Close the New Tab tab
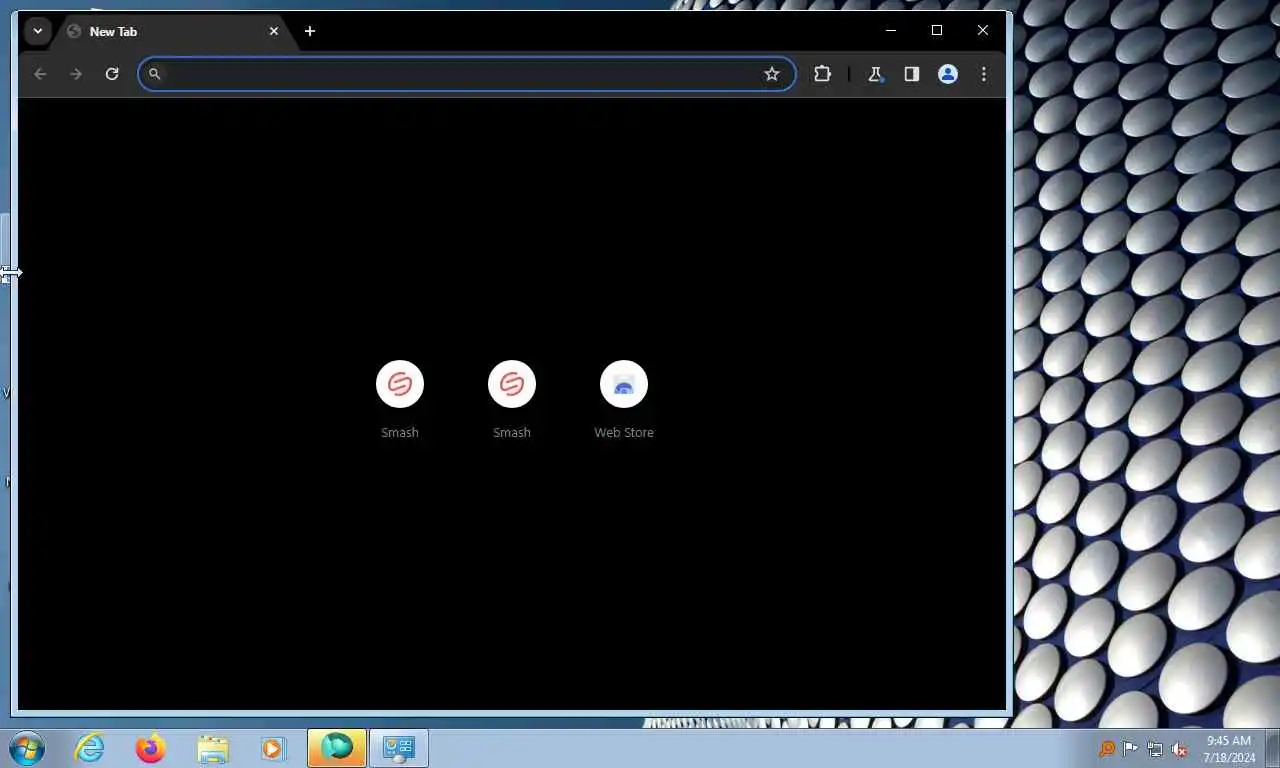The height and width of the screenshot is (768, 1280). [x=274, y=31]
